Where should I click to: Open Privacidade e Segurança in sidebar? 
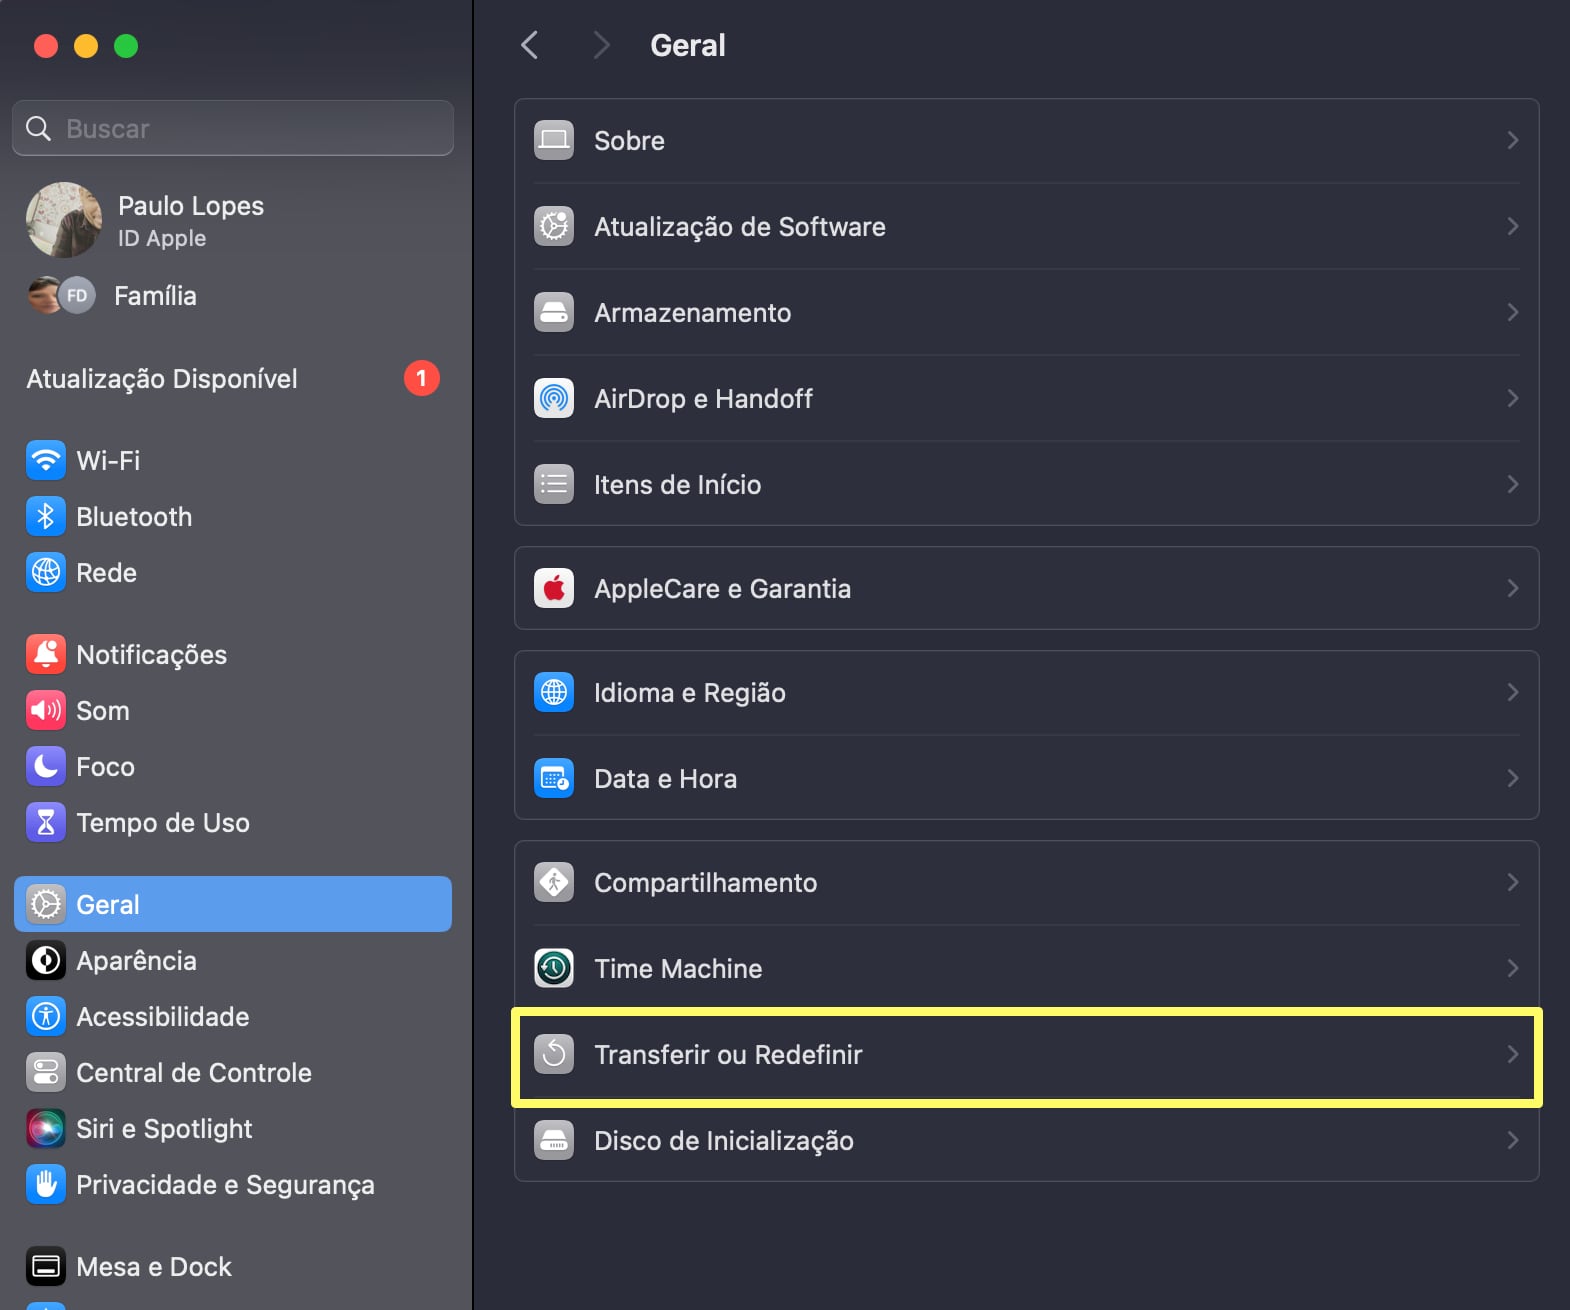coord(224,1184)
